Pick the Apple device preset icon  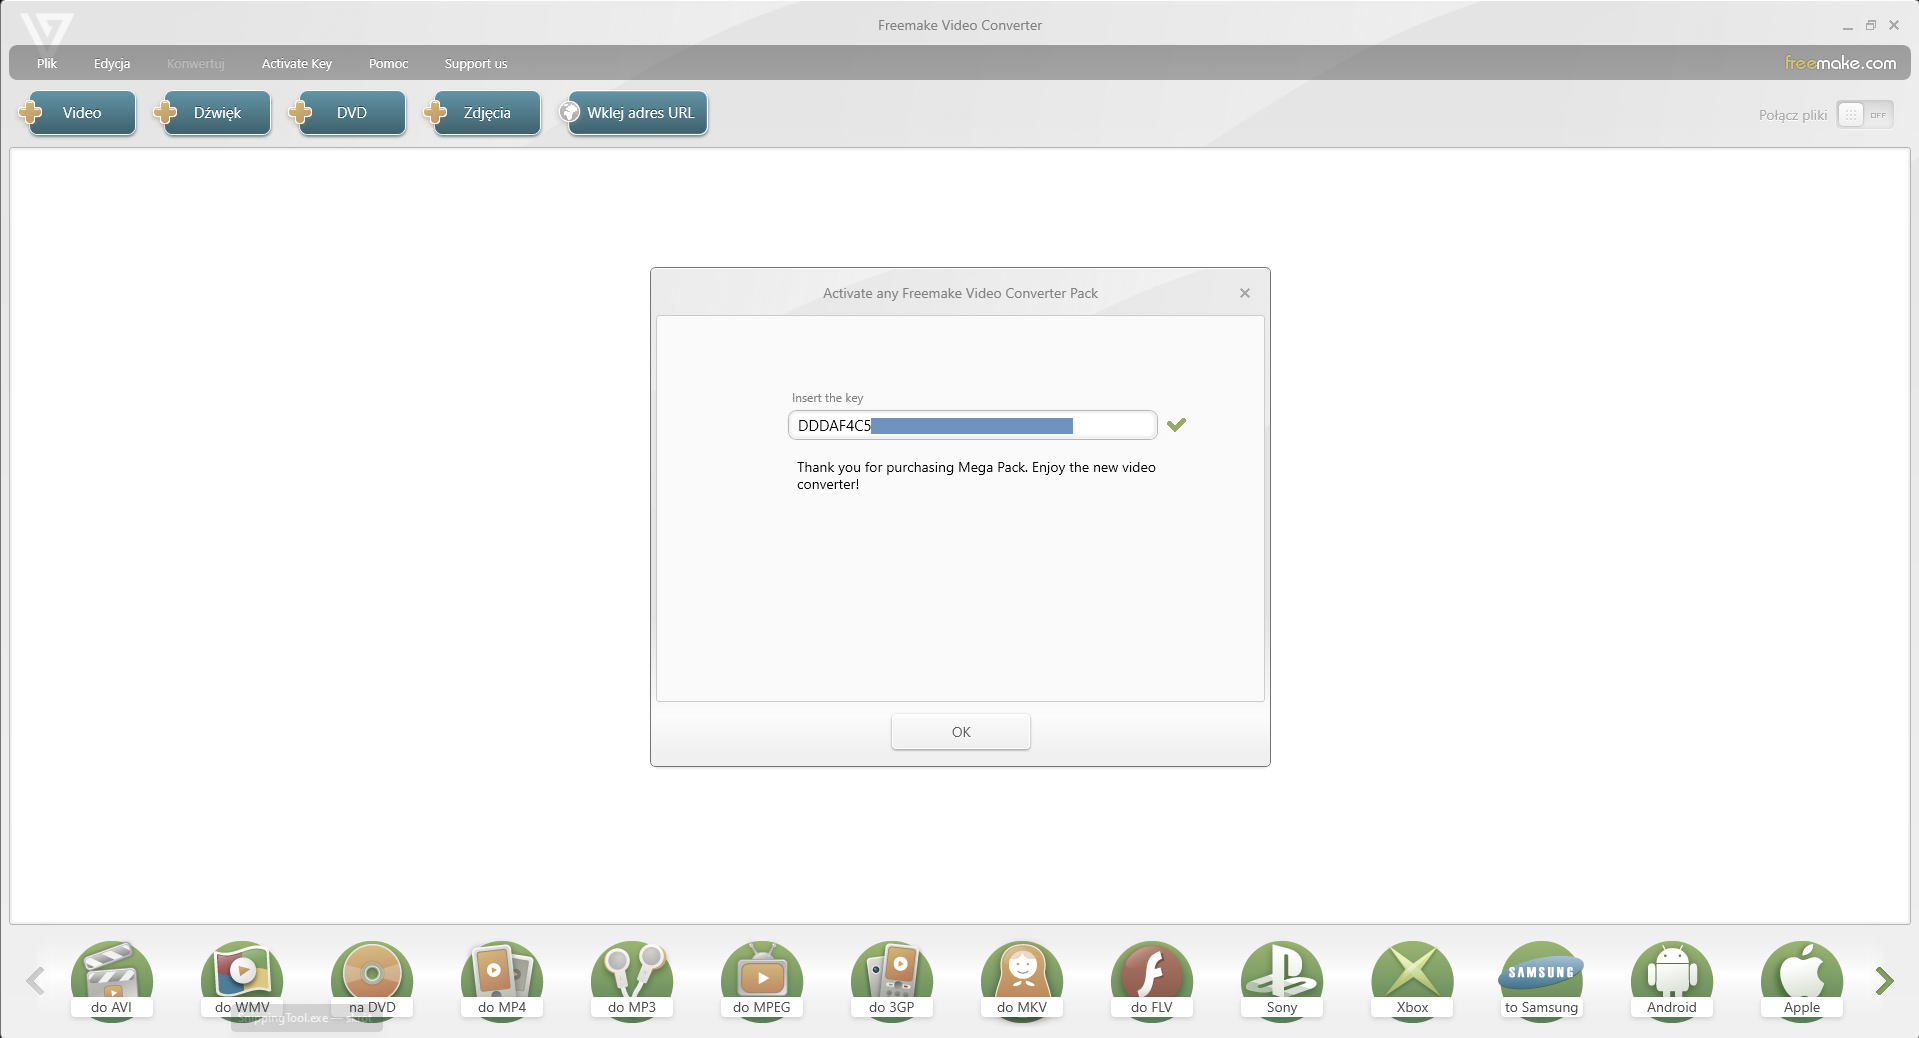coord(1802,980)
